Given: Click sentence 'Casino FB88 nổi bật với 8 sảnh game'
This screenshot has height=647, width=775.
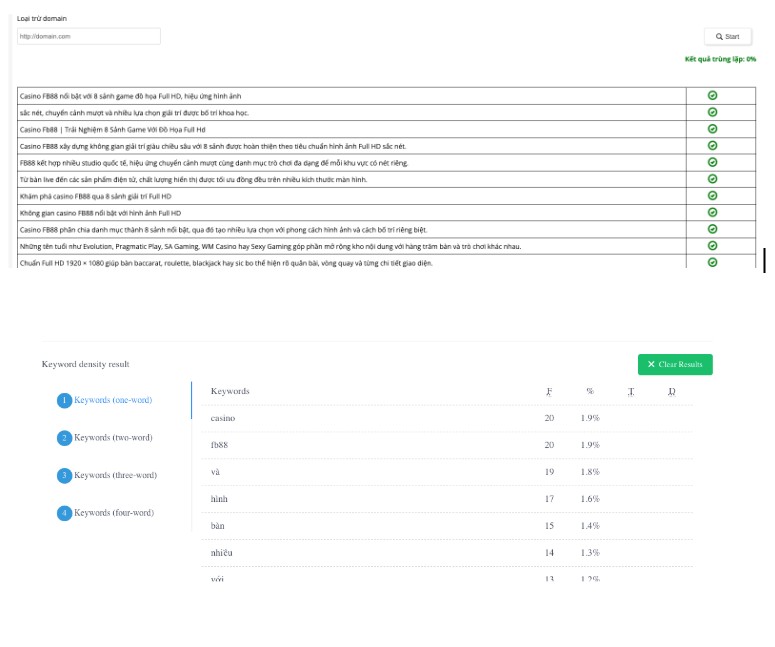Looking at the screenshot, I should pos(130,96).
